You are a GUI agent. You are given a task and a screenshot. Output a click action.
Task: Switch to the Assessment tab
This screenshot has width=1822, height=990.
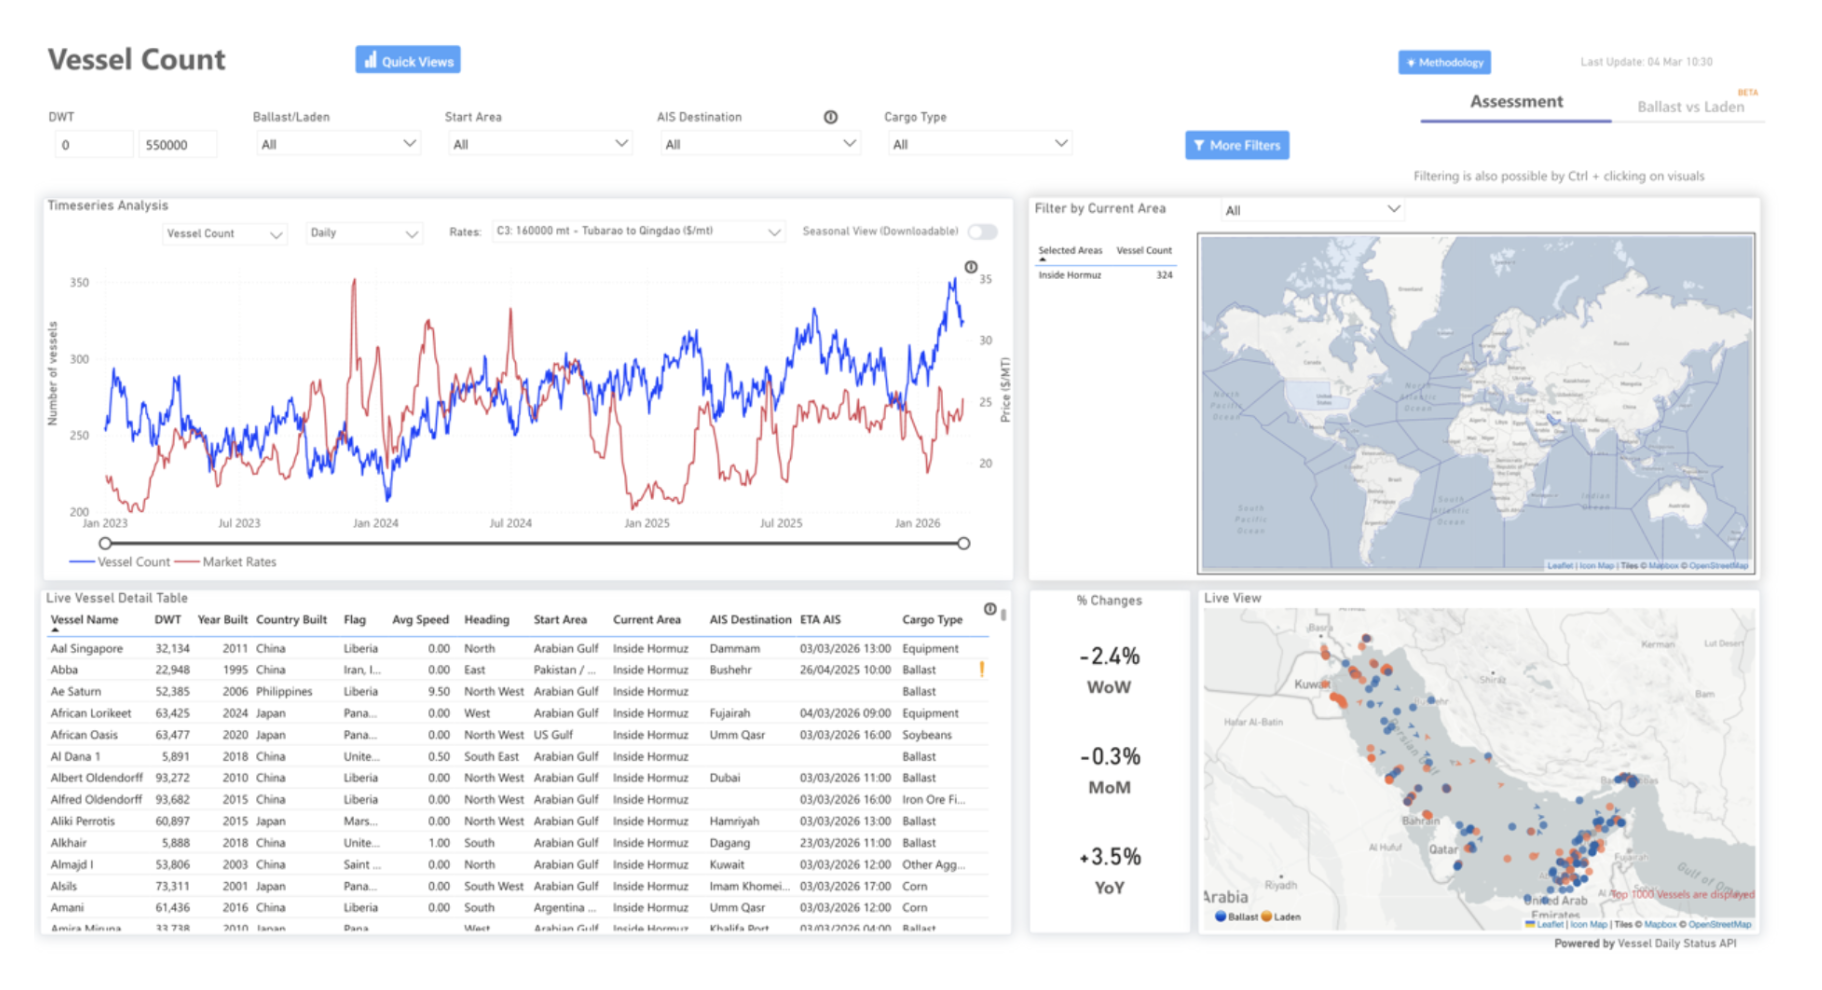coord(1516,102)
